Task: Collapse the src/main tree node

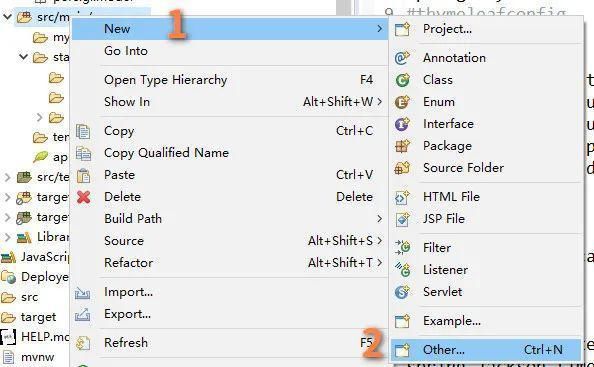Action: [7, 17]
